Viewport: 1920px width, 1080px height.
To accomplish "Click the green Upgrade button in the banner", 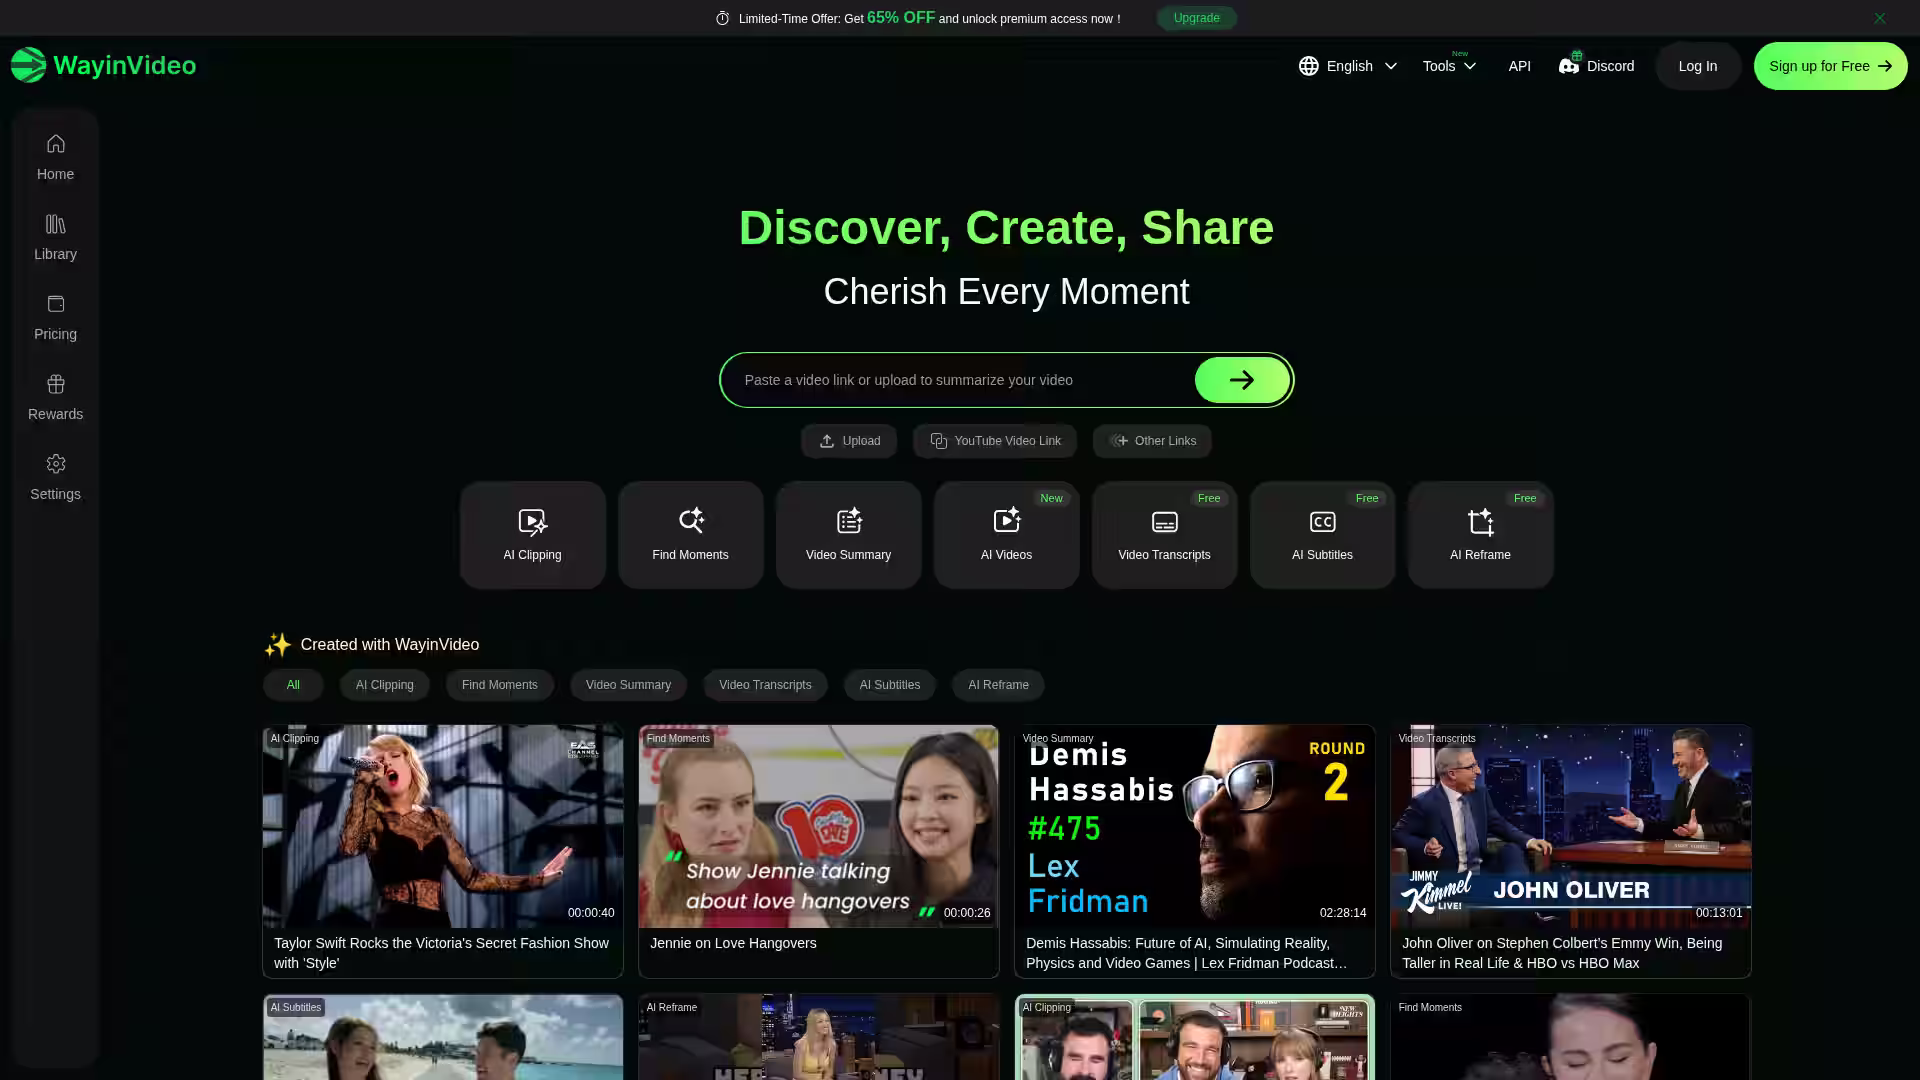I will tap(1196, 18).
